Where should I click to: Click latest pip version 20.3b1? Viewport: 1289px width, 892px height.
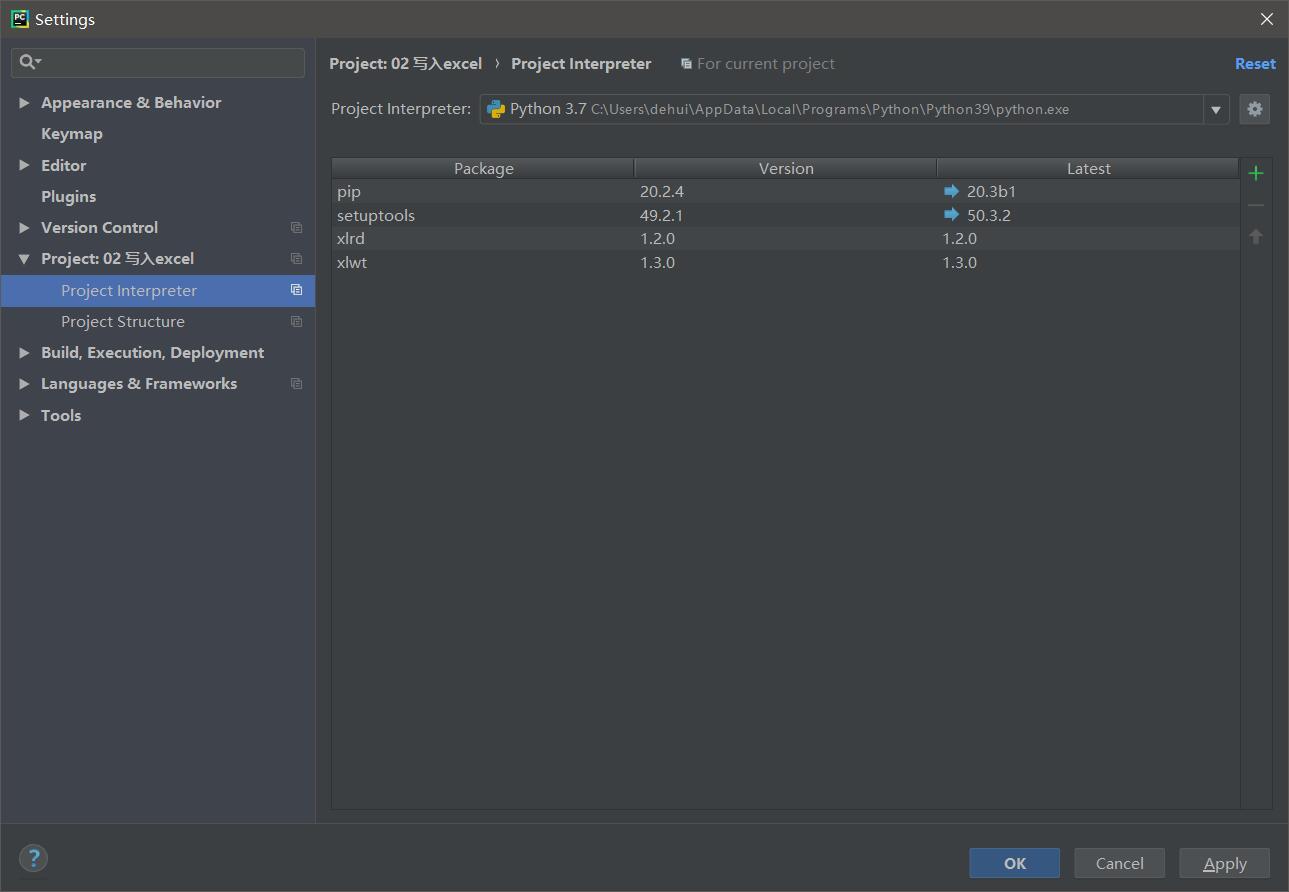pyautogui.click(x=991, y=191)
